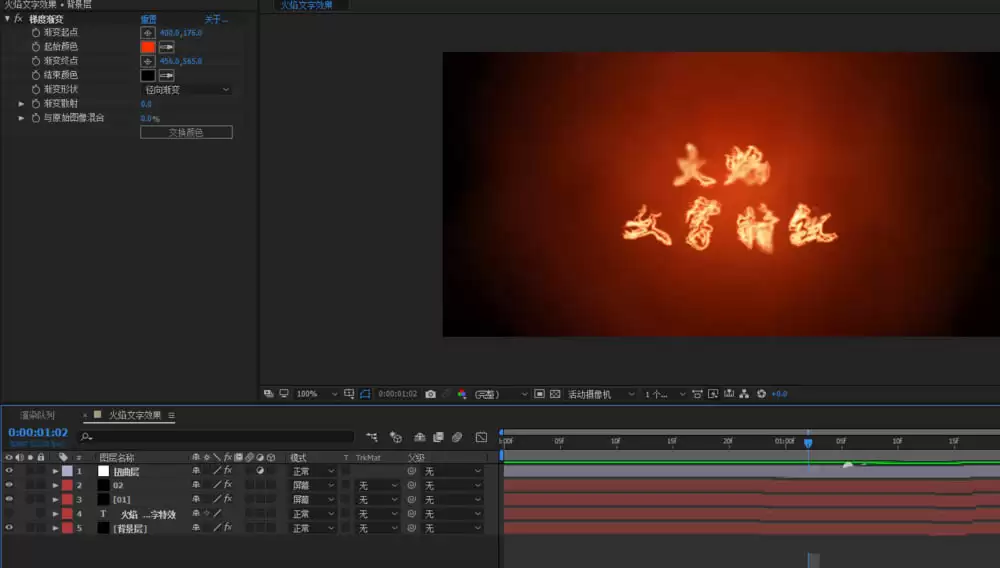The height and width of the screenshot is (568, 1000).
Task: Toggle stopwatch for 渐变散射
Action: click(x=36, y=104)
